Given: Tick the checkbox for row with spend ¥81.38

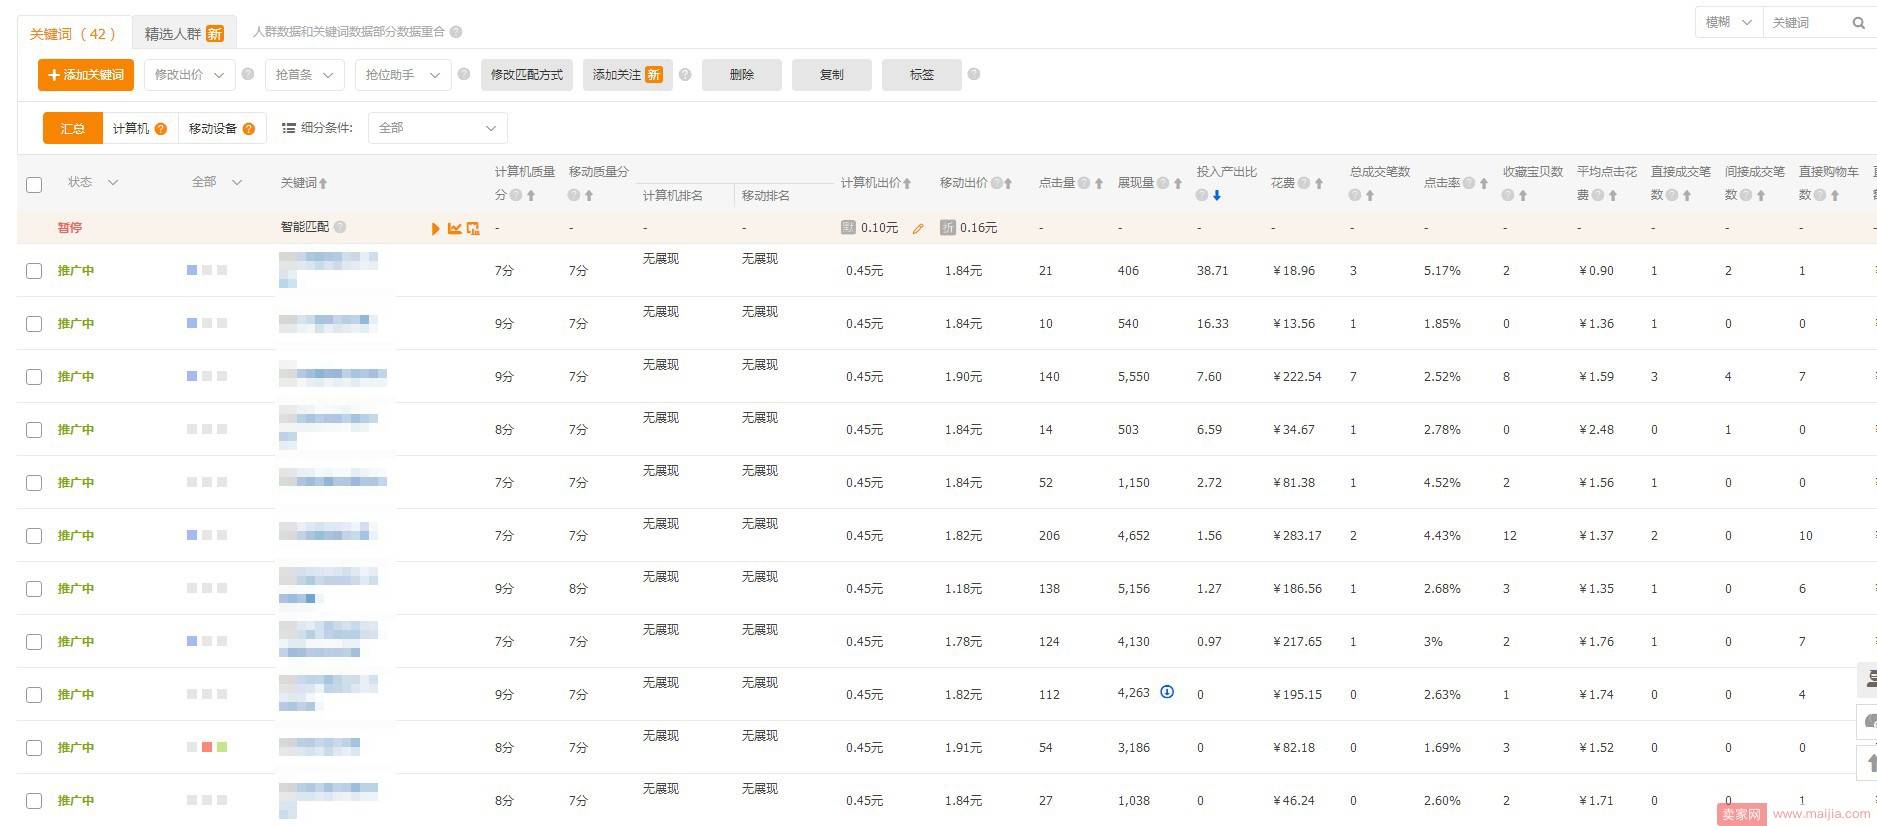Looking at the screenshot, I should tap(34, 483).
